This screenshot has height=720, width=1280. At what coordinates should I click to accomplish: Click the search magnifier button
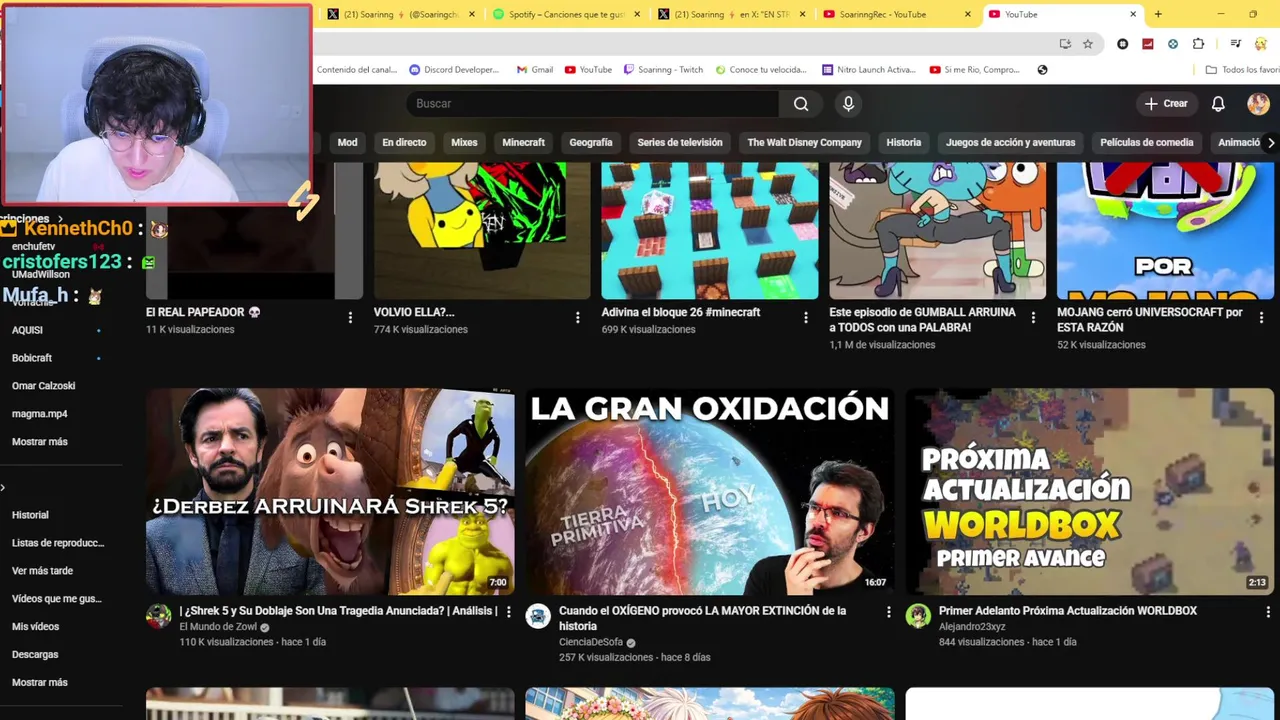801,104
